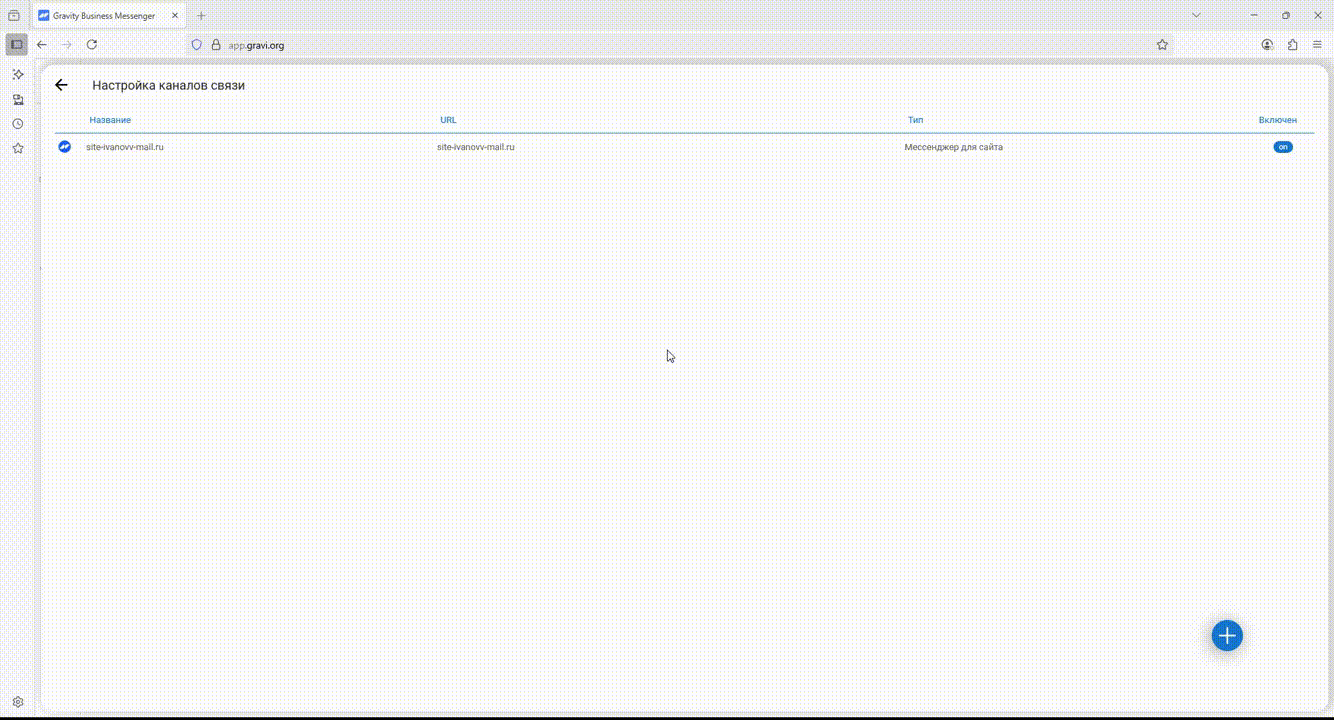The image size is (1334, 720).
Task: Click the blue plus add channel button
Action: point(1226,635)
